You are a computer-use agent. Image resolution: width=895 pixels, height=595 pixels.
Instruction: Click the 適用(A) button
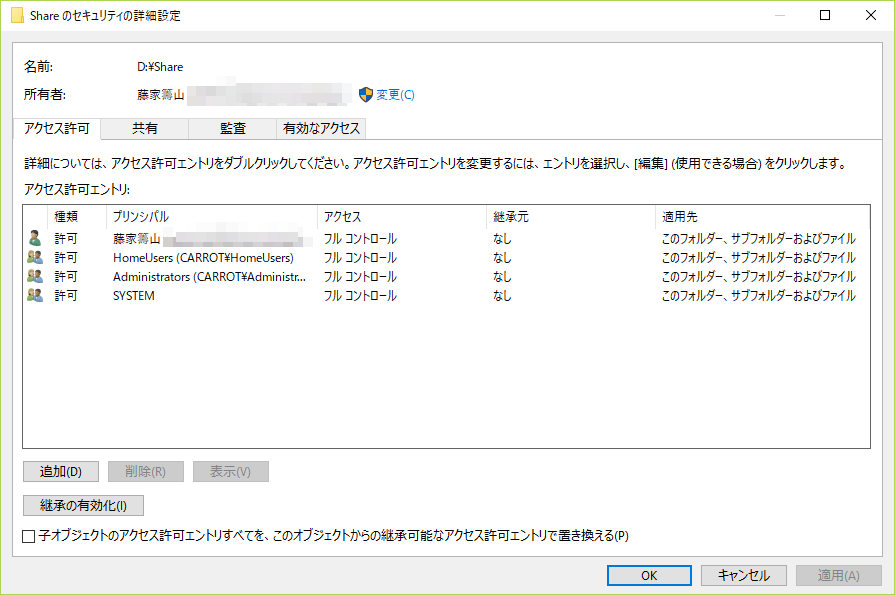tap(836, 575)
